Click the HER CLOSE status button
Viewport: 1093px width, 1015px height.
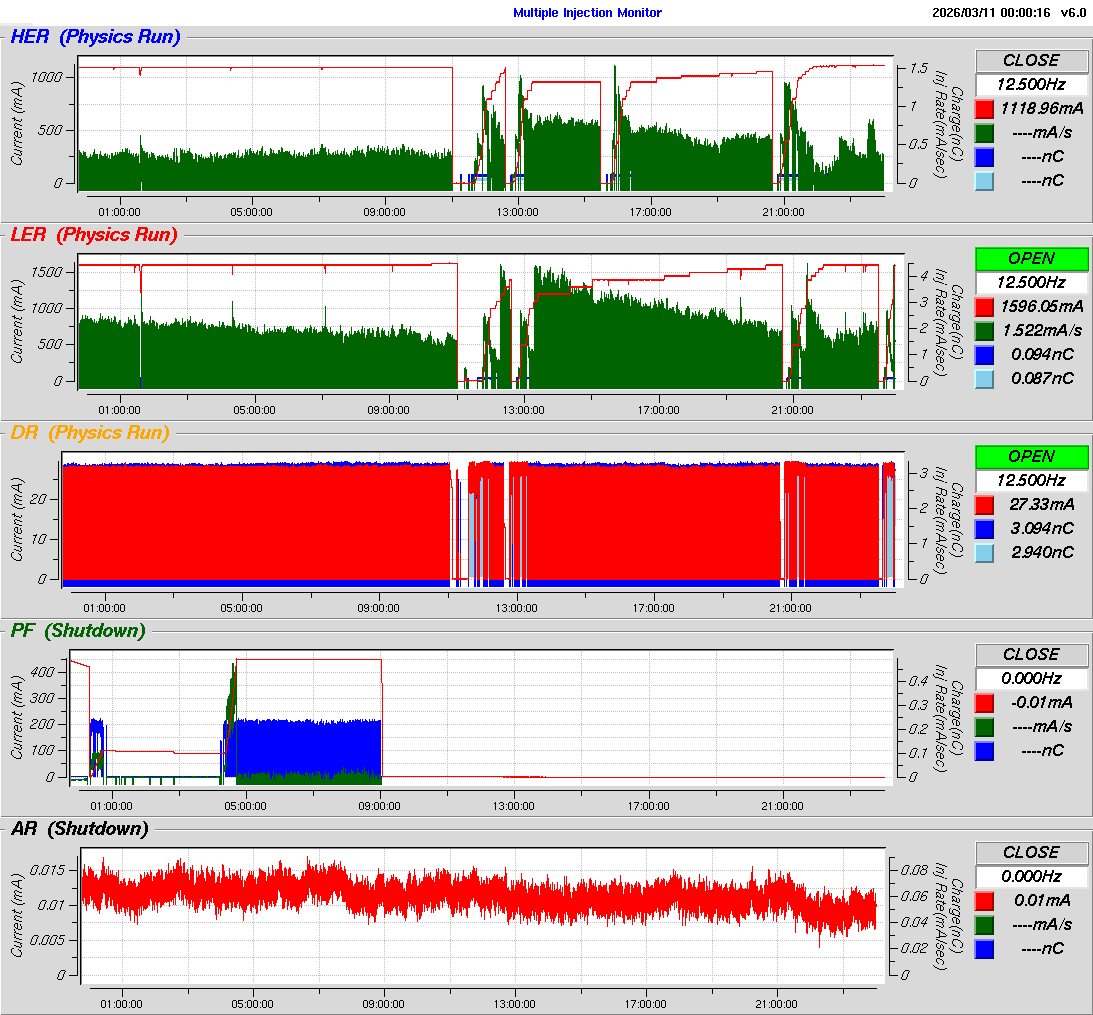click(x=1031, y=60)
